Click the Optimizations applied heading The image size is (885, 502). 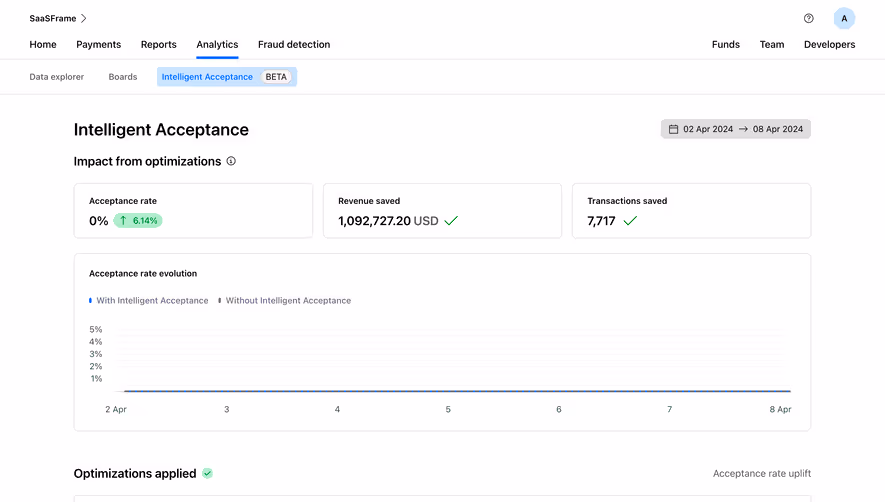point(135,473)
